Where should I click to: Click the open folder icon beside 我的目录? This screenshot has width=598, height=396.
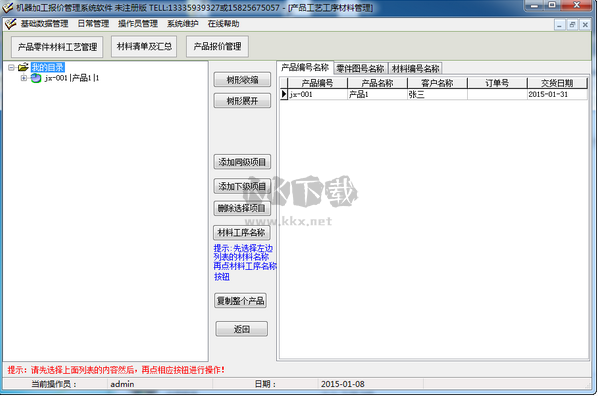click(23, 68)
